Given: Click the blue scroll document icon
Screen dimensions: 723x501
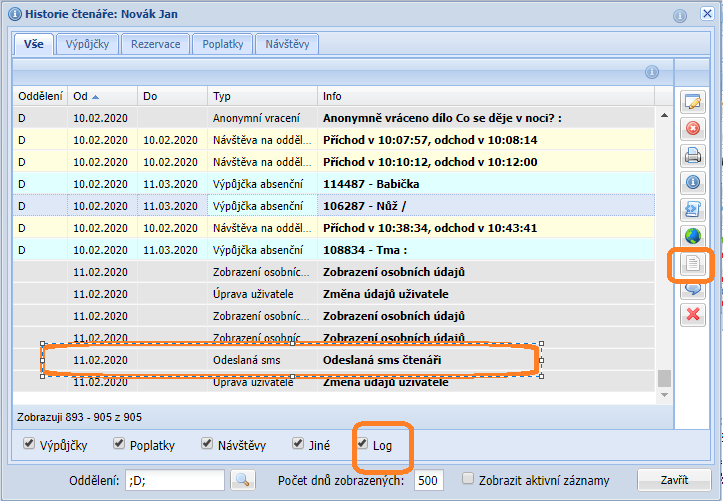Looking at the screenshot, I should point(692,210).
